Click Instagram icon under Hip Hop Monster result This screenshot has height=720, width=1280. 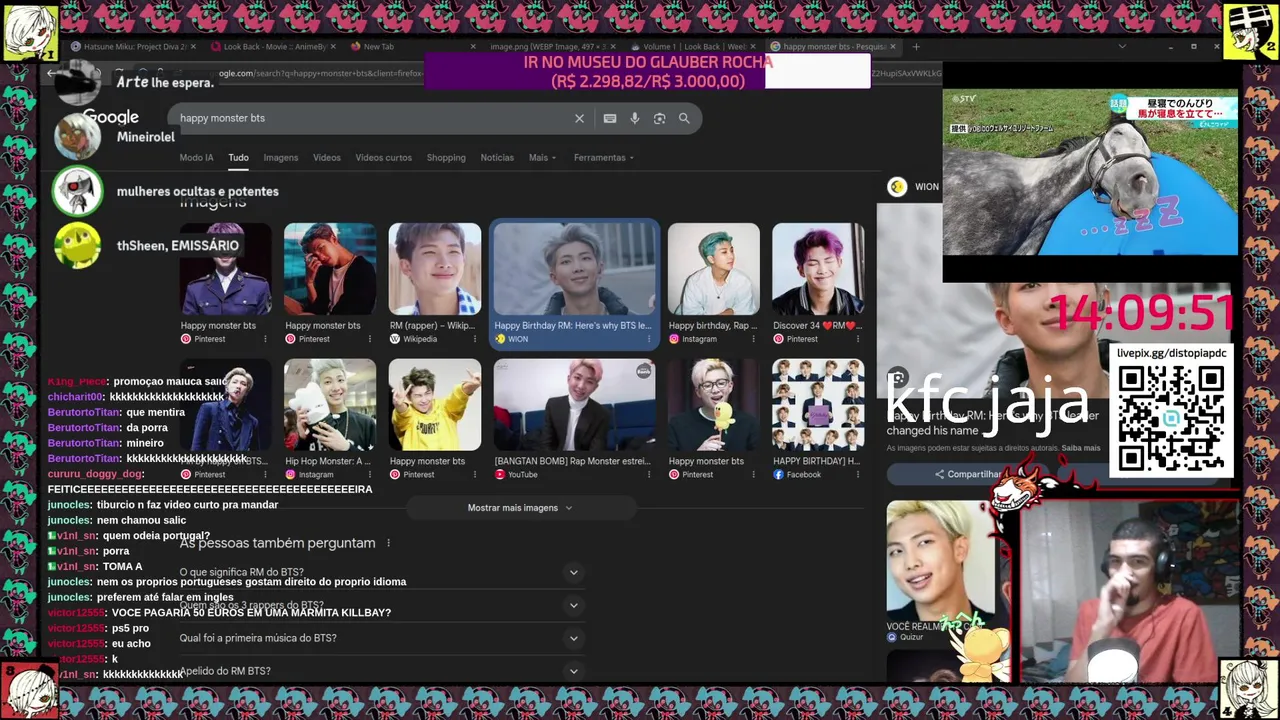point(290,475)
